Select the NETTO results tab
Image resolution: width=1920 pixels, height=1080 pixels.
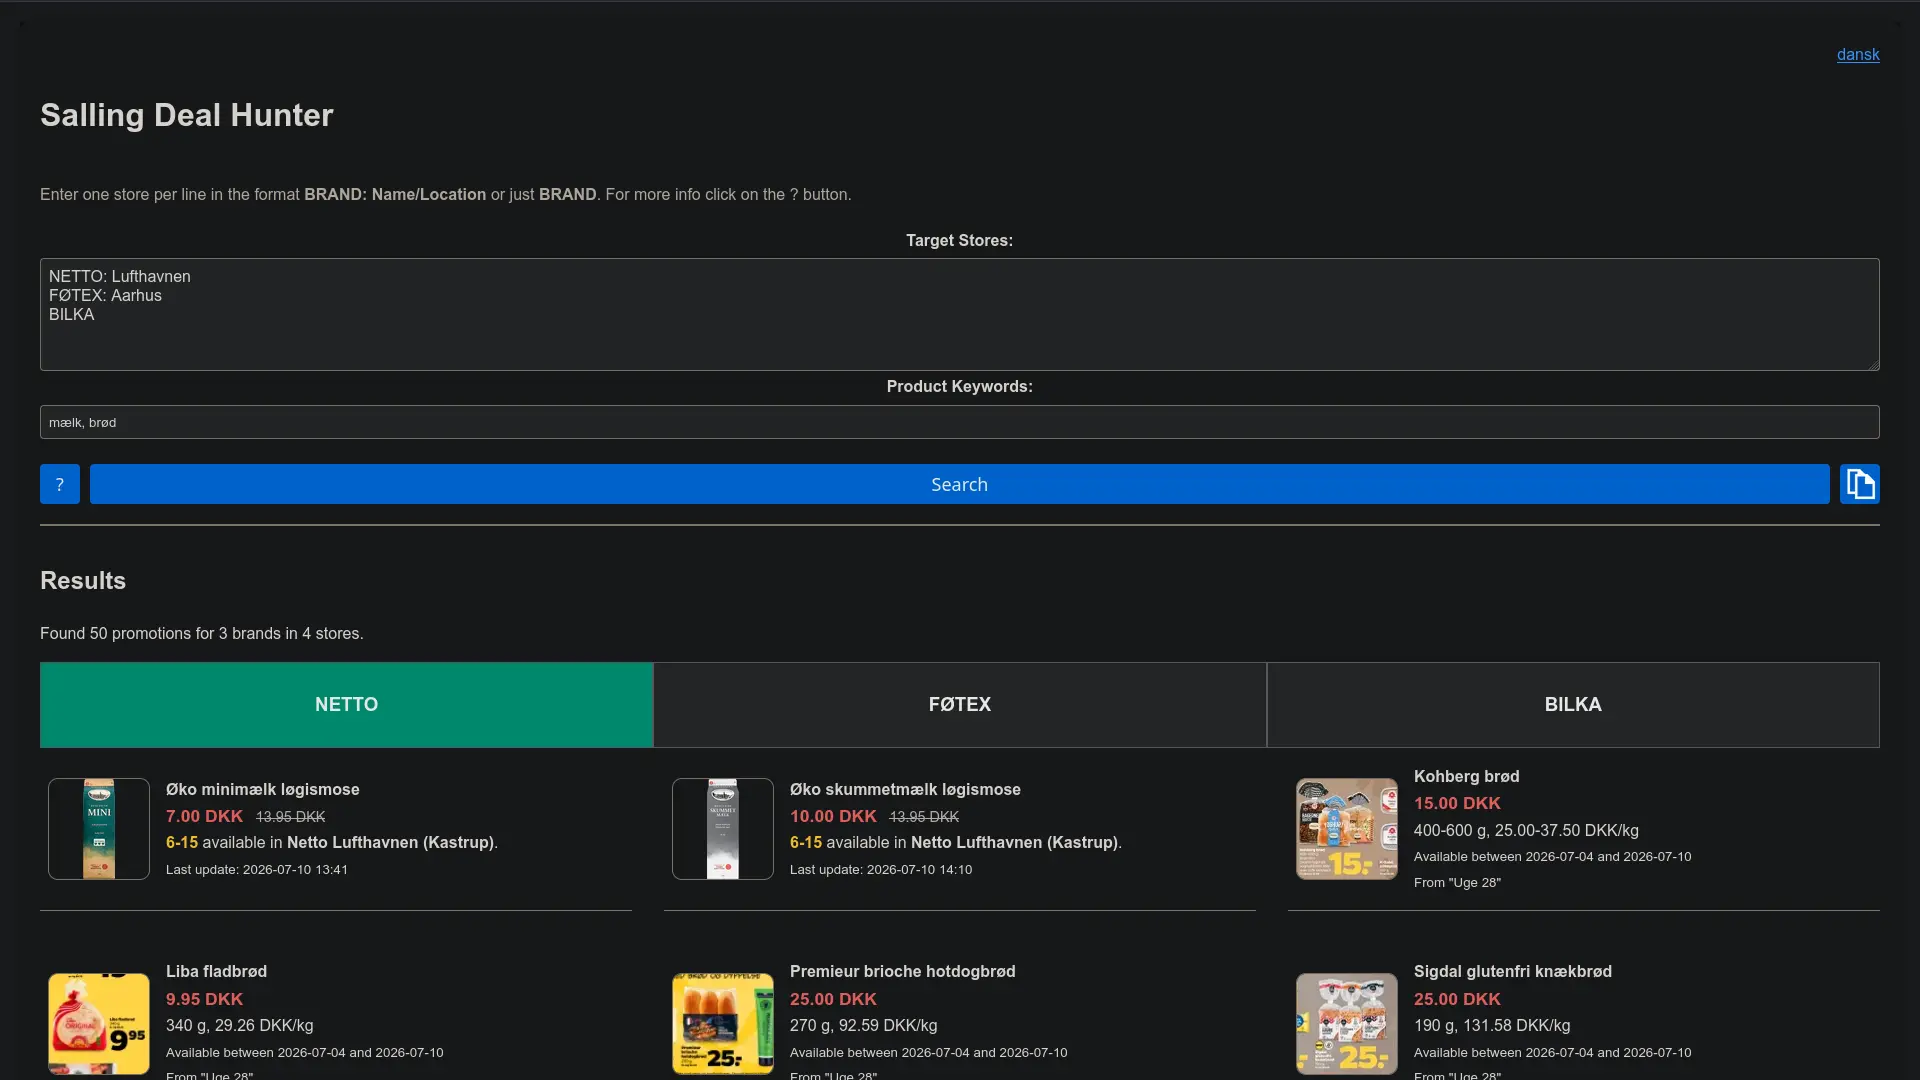click(346, 705)
